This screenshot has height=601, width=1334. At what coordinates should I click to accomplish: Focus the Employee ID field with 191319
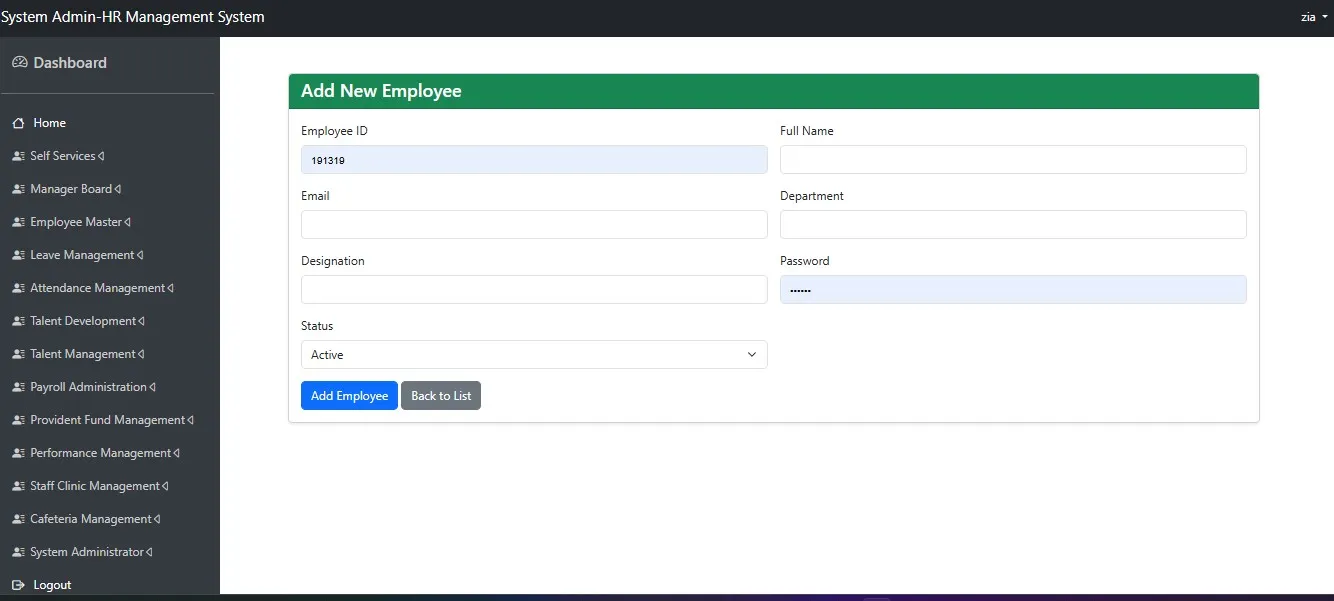coord(534,160)
